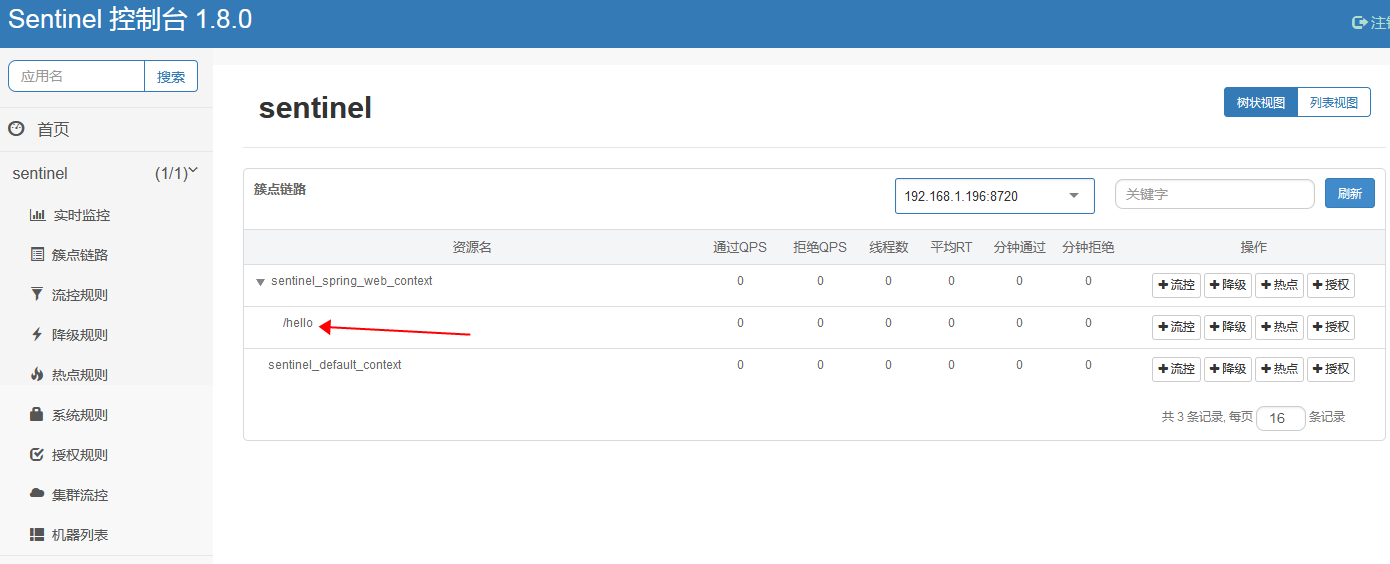Click the 线程数 column header

pyautogui.click(x=888, y=247)
